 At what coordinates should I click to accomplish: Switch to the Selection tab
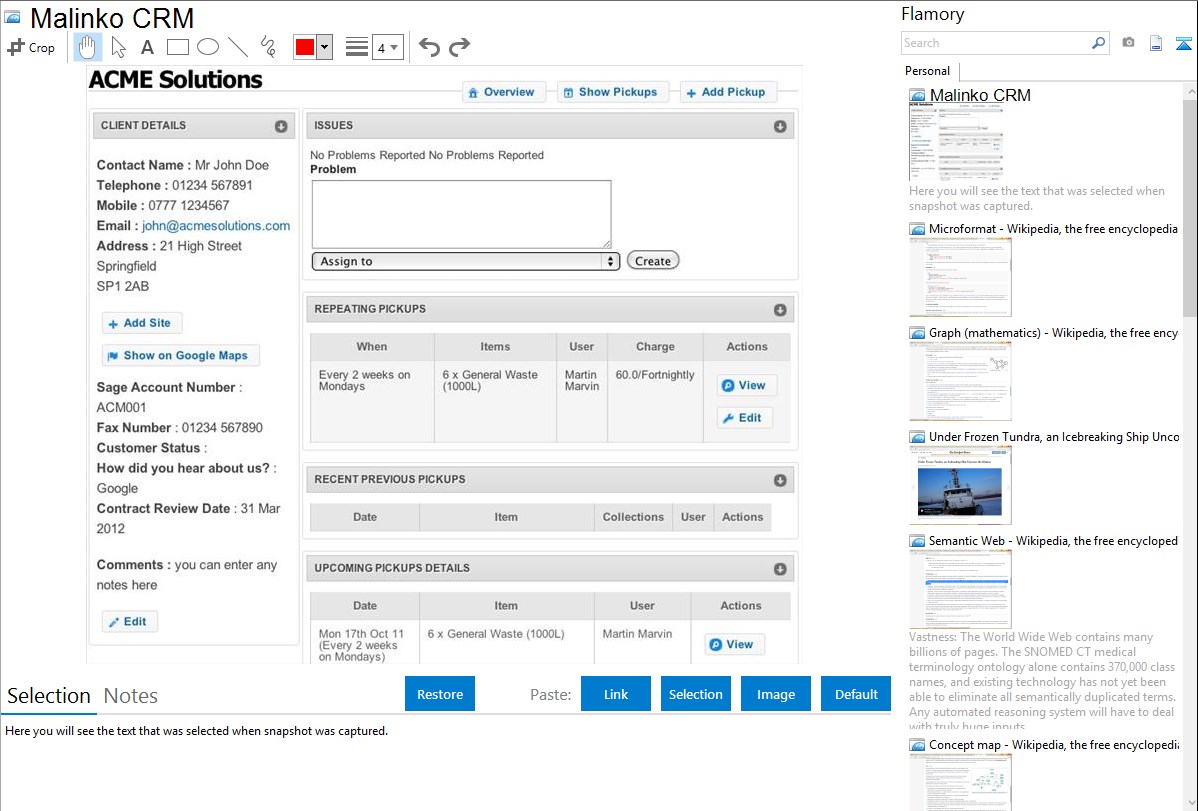(x=49, y=696)
